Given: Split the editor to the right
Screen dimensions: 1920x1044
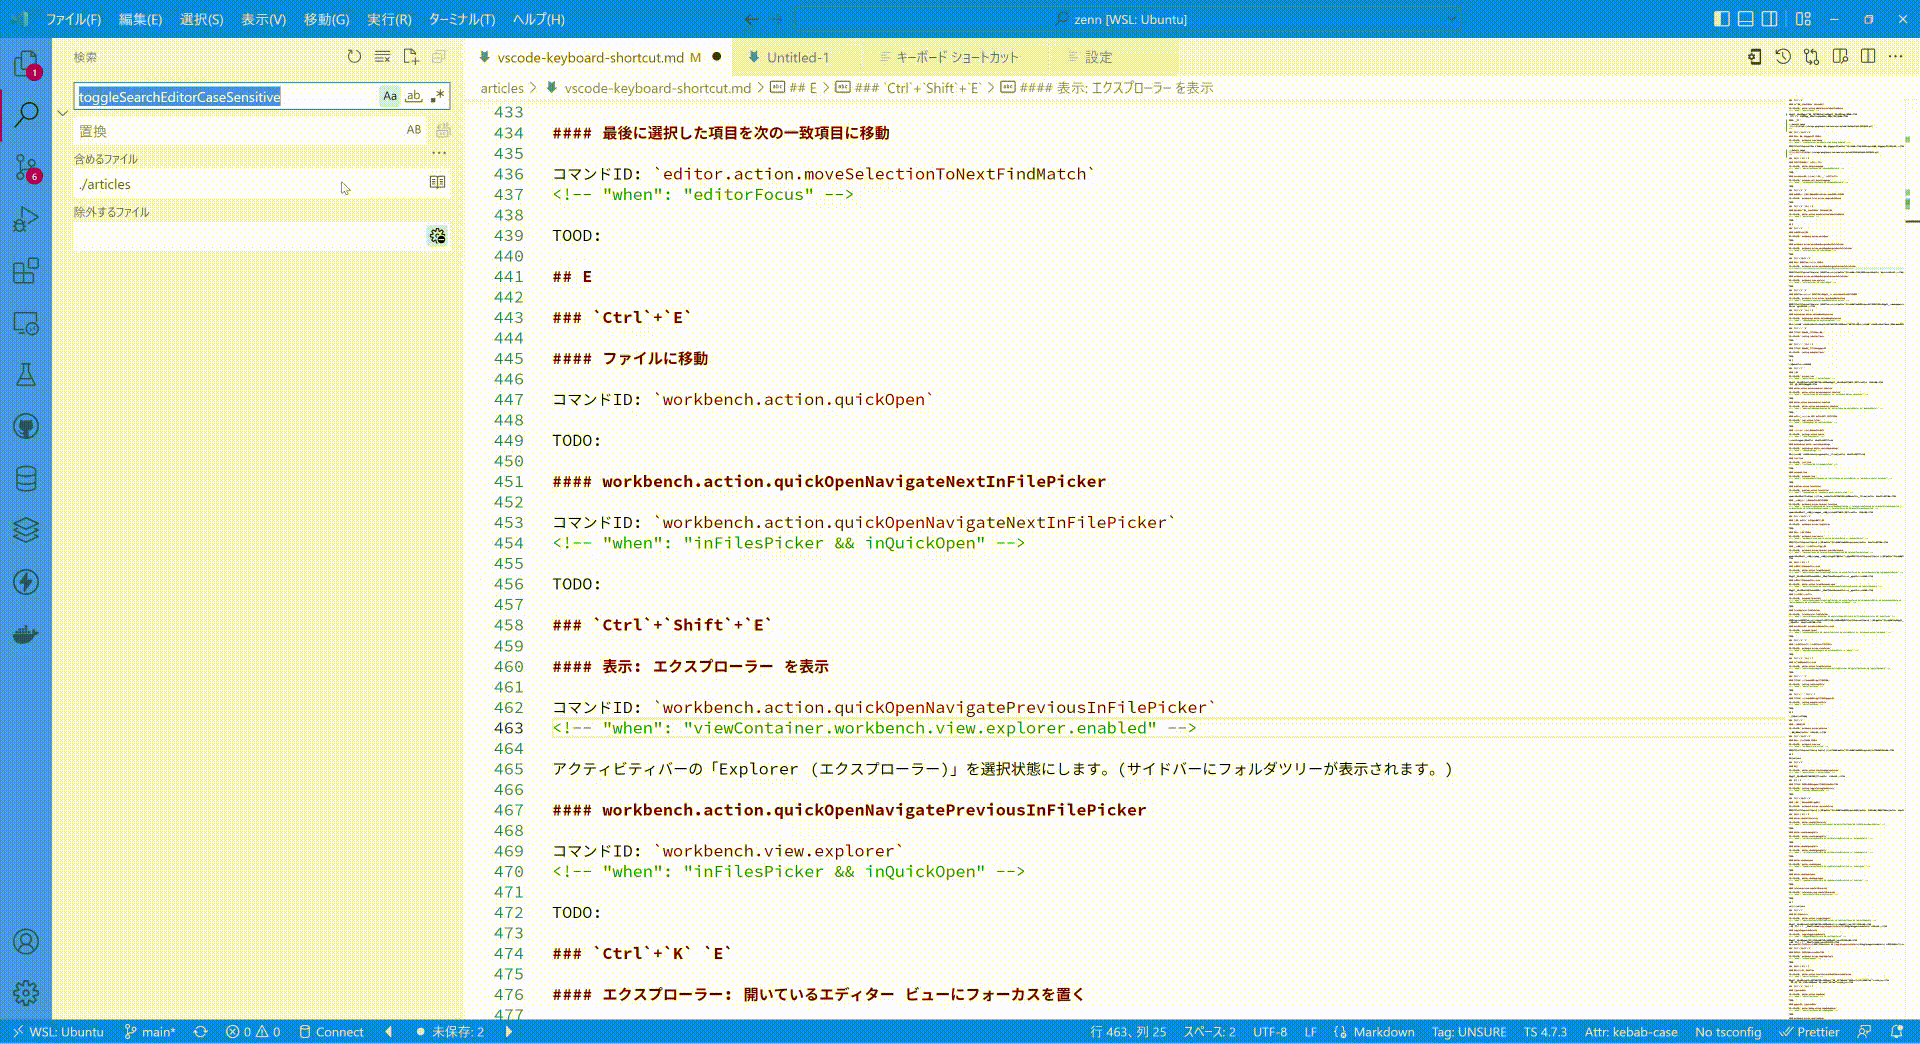Looking at the screenshot, I should tap(1868, 57).
